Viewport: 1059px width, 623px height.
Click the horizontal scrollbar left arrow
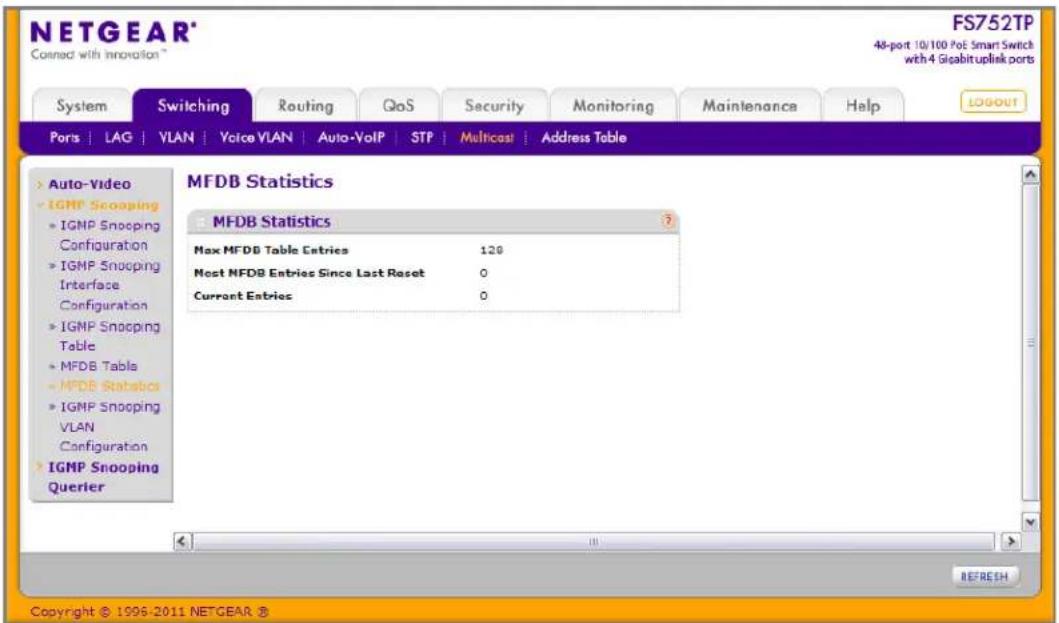182,541
